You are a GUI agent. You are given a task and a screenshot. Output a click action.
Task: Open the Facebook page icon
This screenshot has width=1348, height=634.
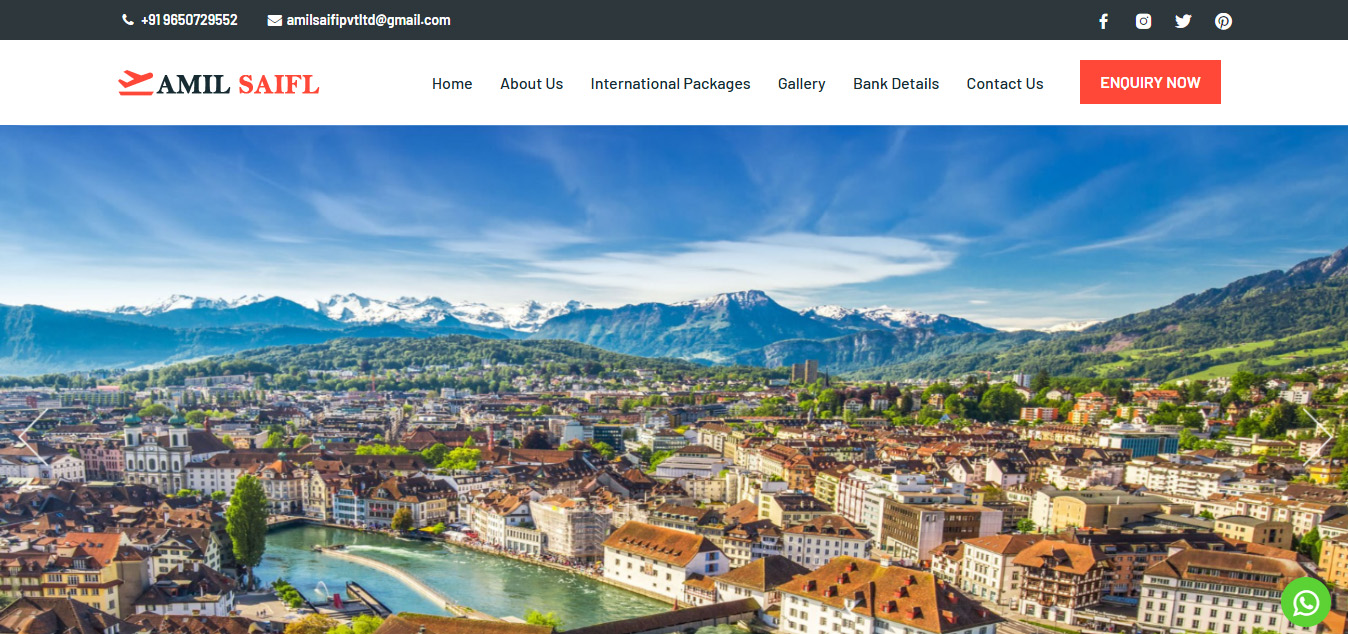[x=1103, y=21]
